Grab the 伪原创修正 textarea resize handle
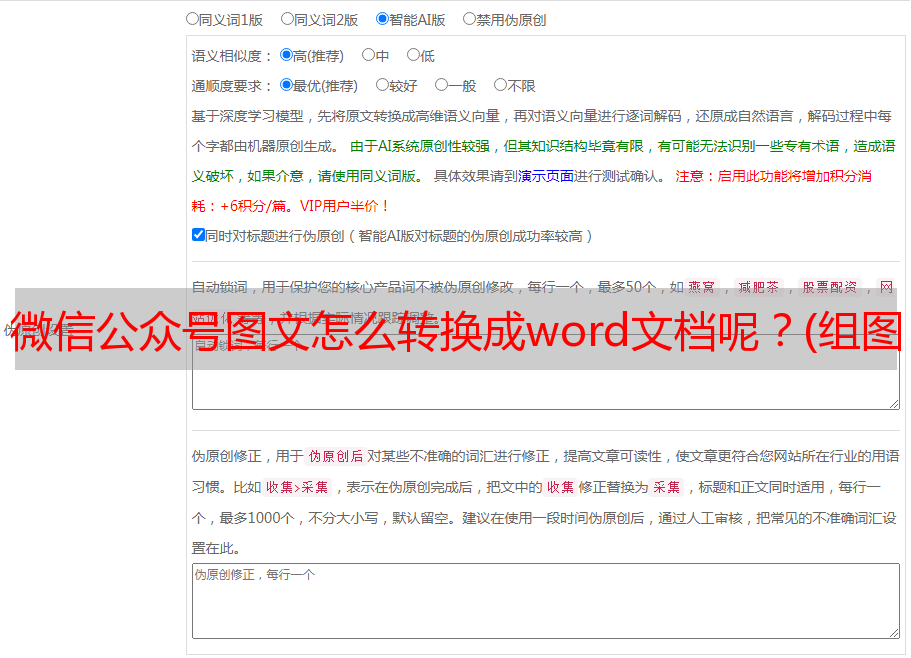This screenshot has width=911, height=658. click(893, 632)
